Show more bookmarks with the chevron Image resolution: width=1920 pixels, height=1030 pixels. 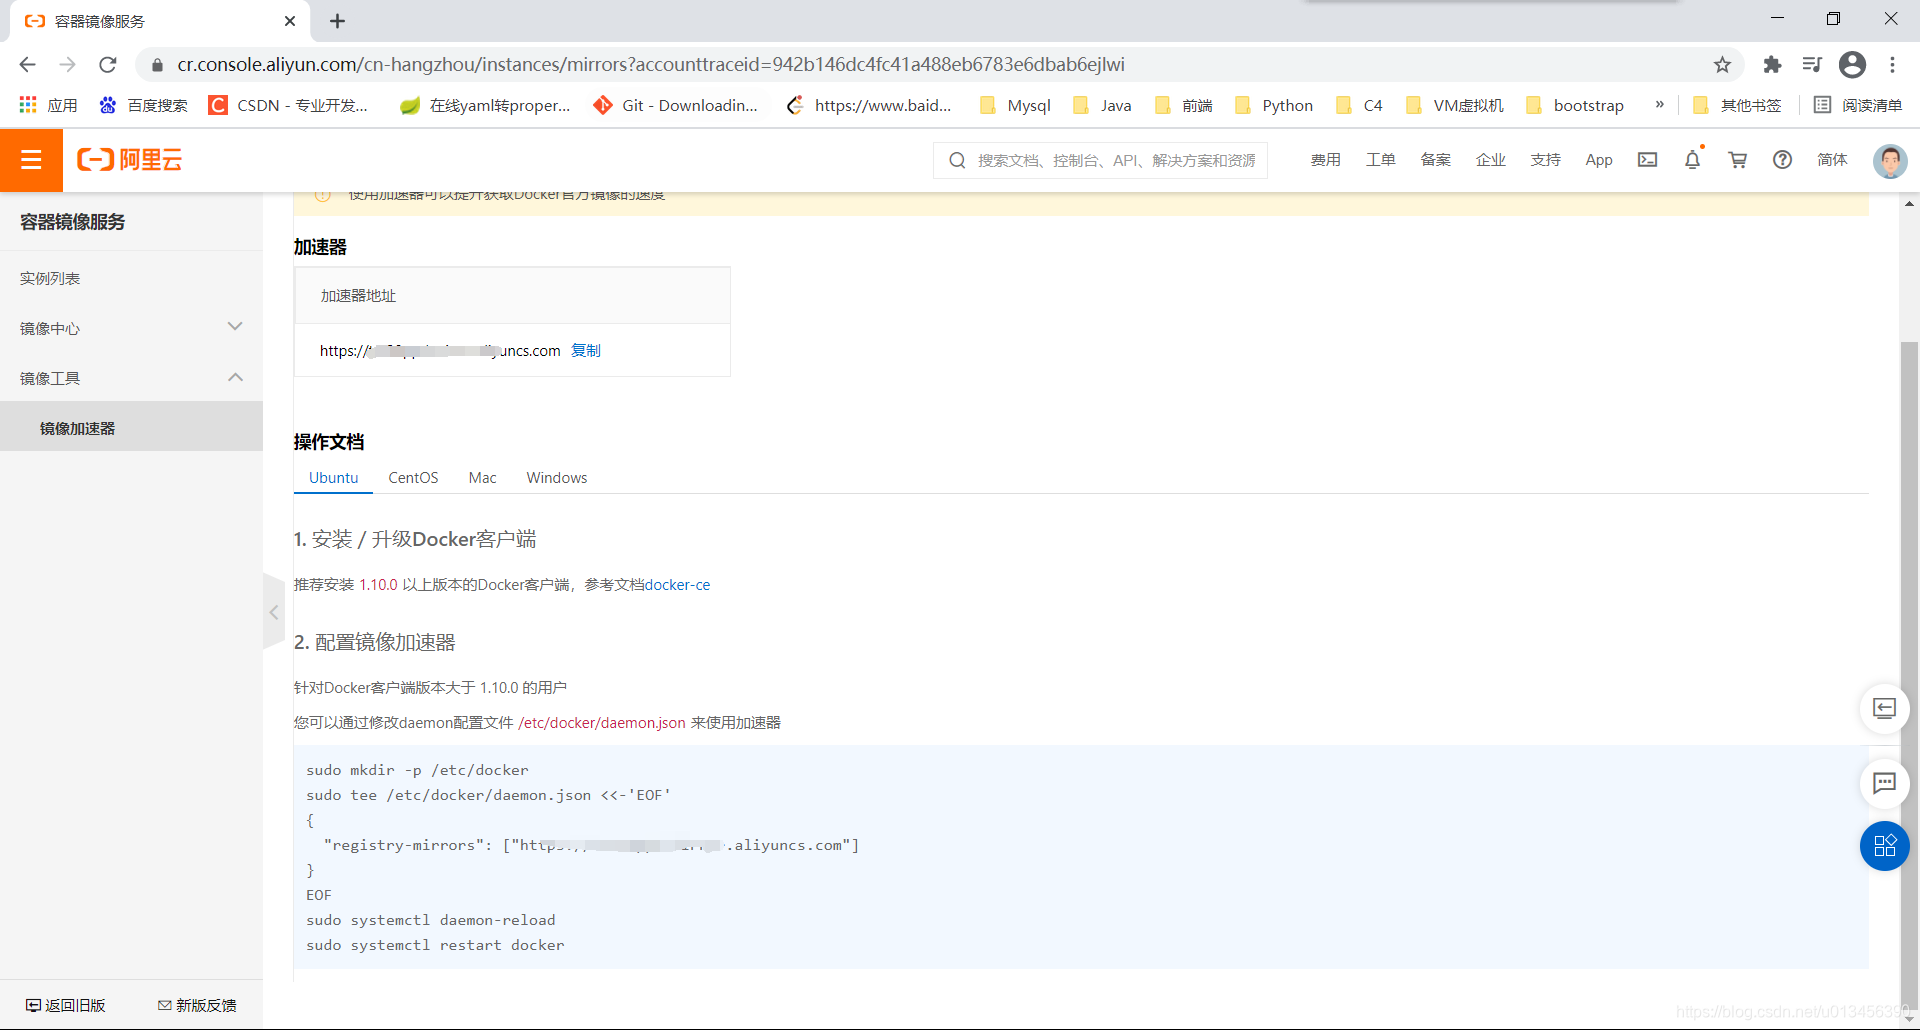tap(1660, 105)
